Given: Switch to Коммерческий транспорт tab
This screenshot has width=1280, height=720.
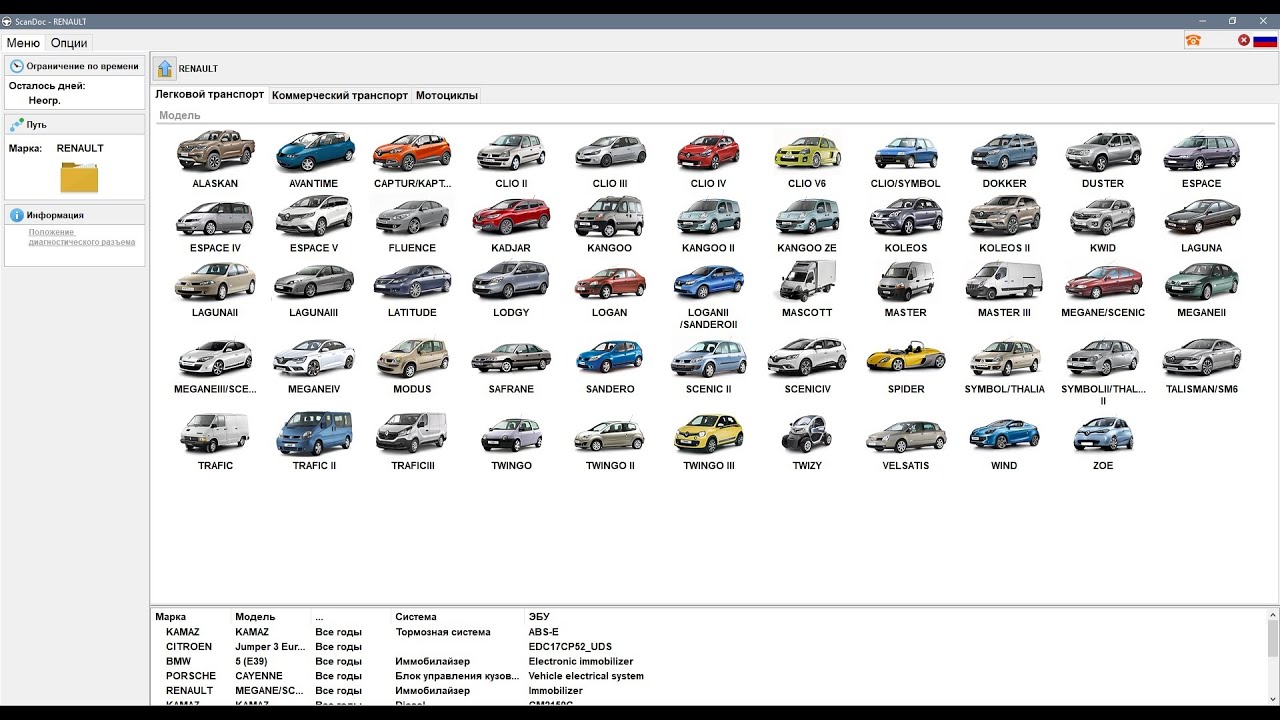Looking at the screenshot, I should pyautogui.click(x=340, y=95).
